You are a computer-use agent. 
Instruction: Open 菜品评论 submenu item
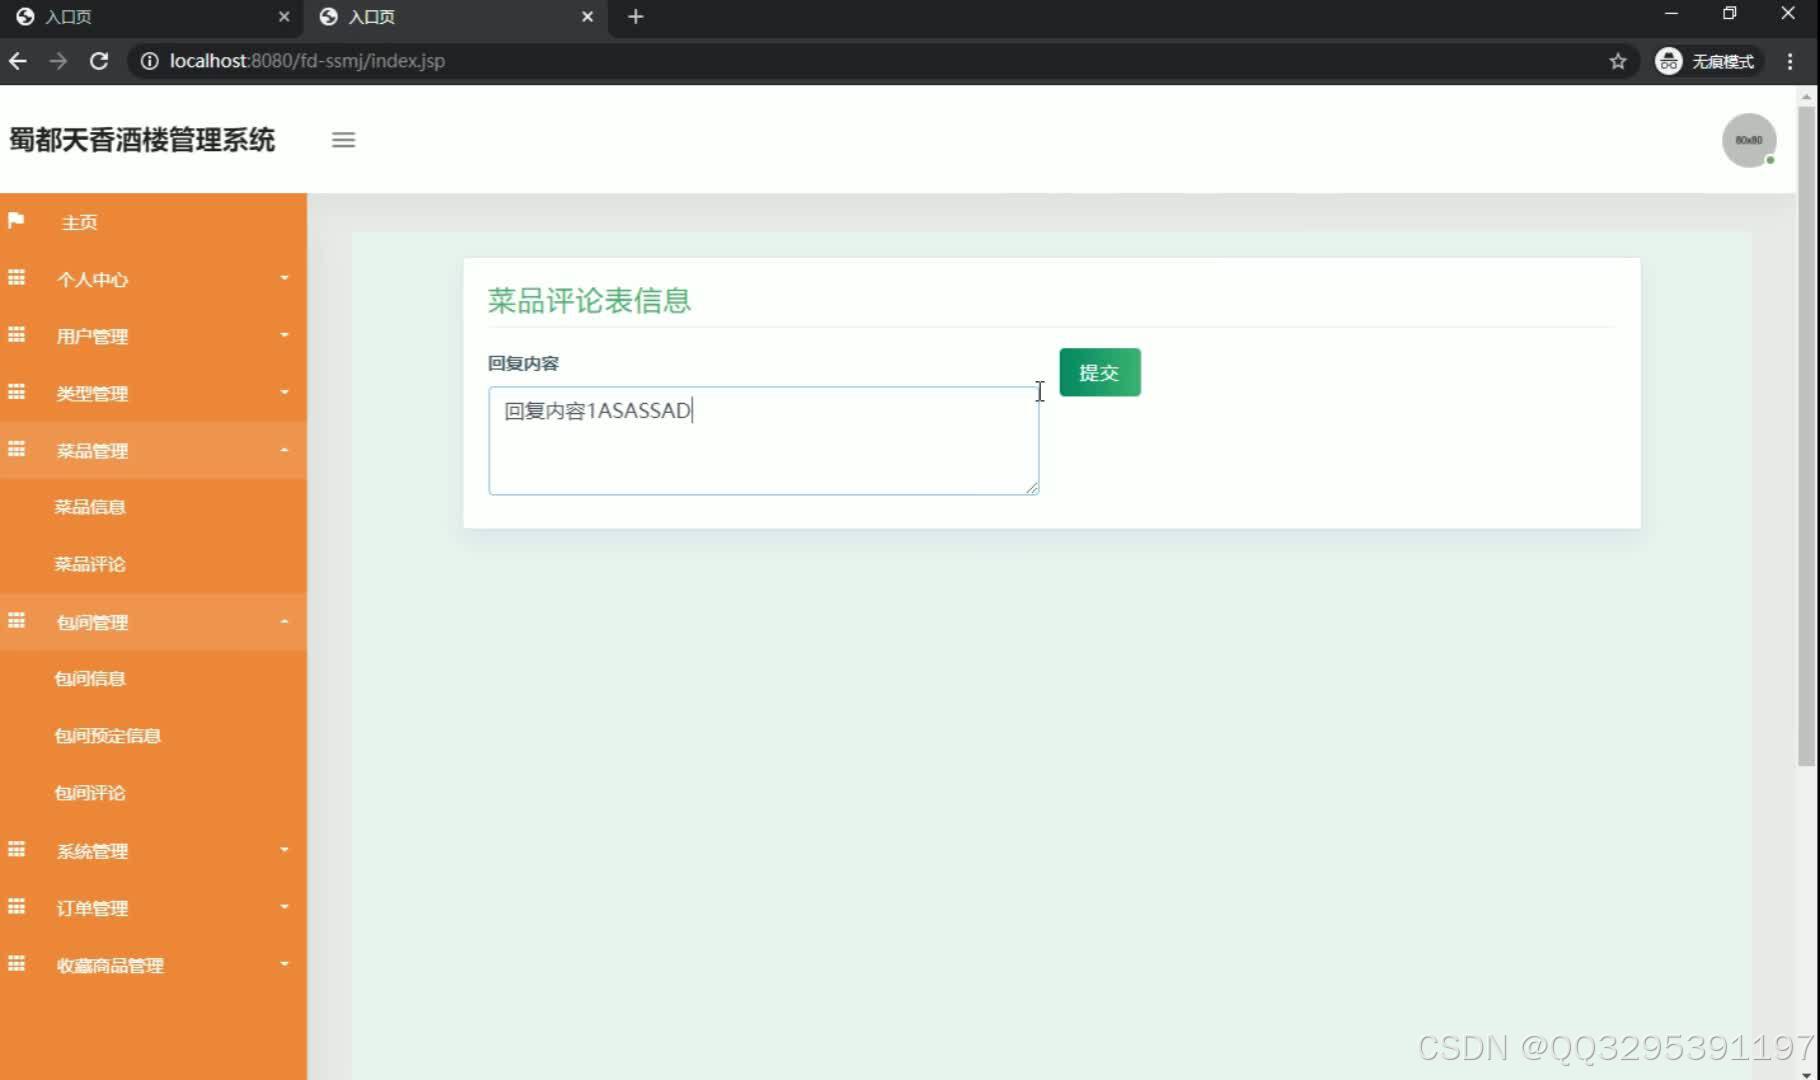tap(90, 564)
